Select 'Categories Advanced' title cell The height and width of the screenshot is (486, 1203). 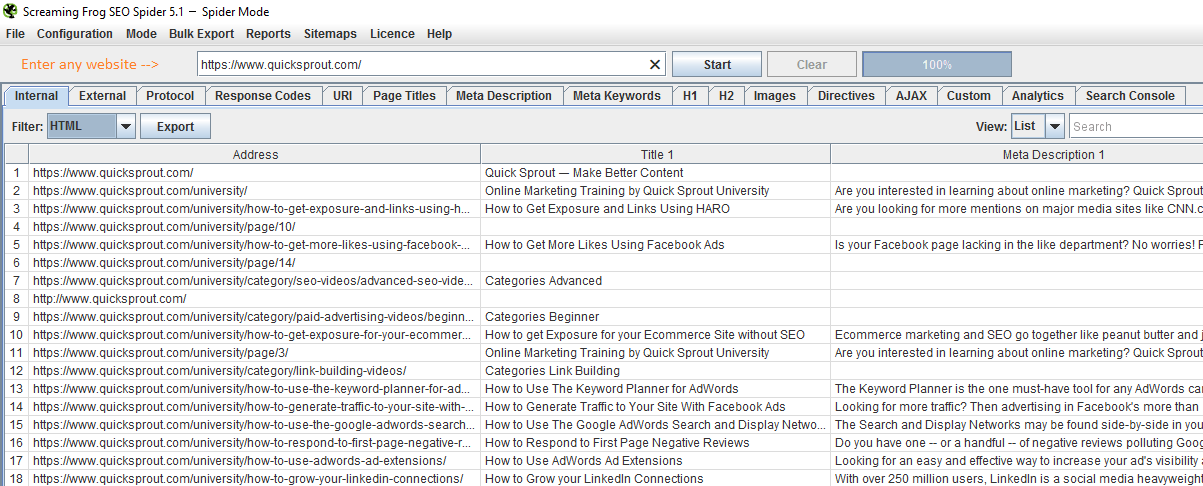click(x=656, y=281)
